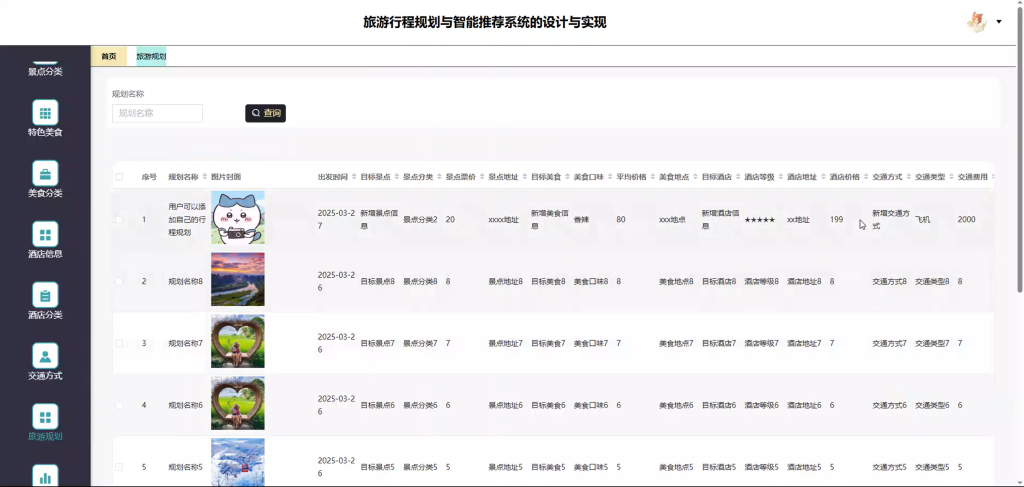This screenshot has height=487, width=1024.
Task: Open the 酒店信息 grid icon
Action: [45, 234]
